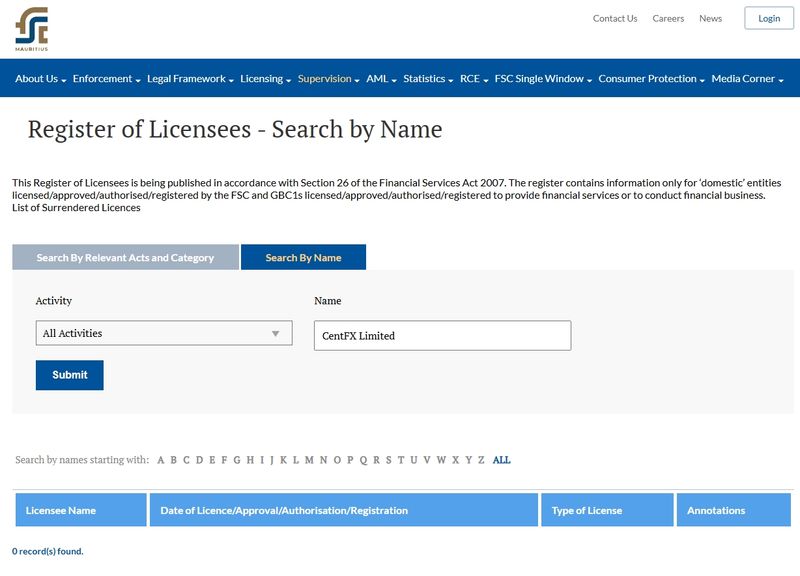800x576 pixels.
Task: Filter names starting with A
Action: coord(161,460)
